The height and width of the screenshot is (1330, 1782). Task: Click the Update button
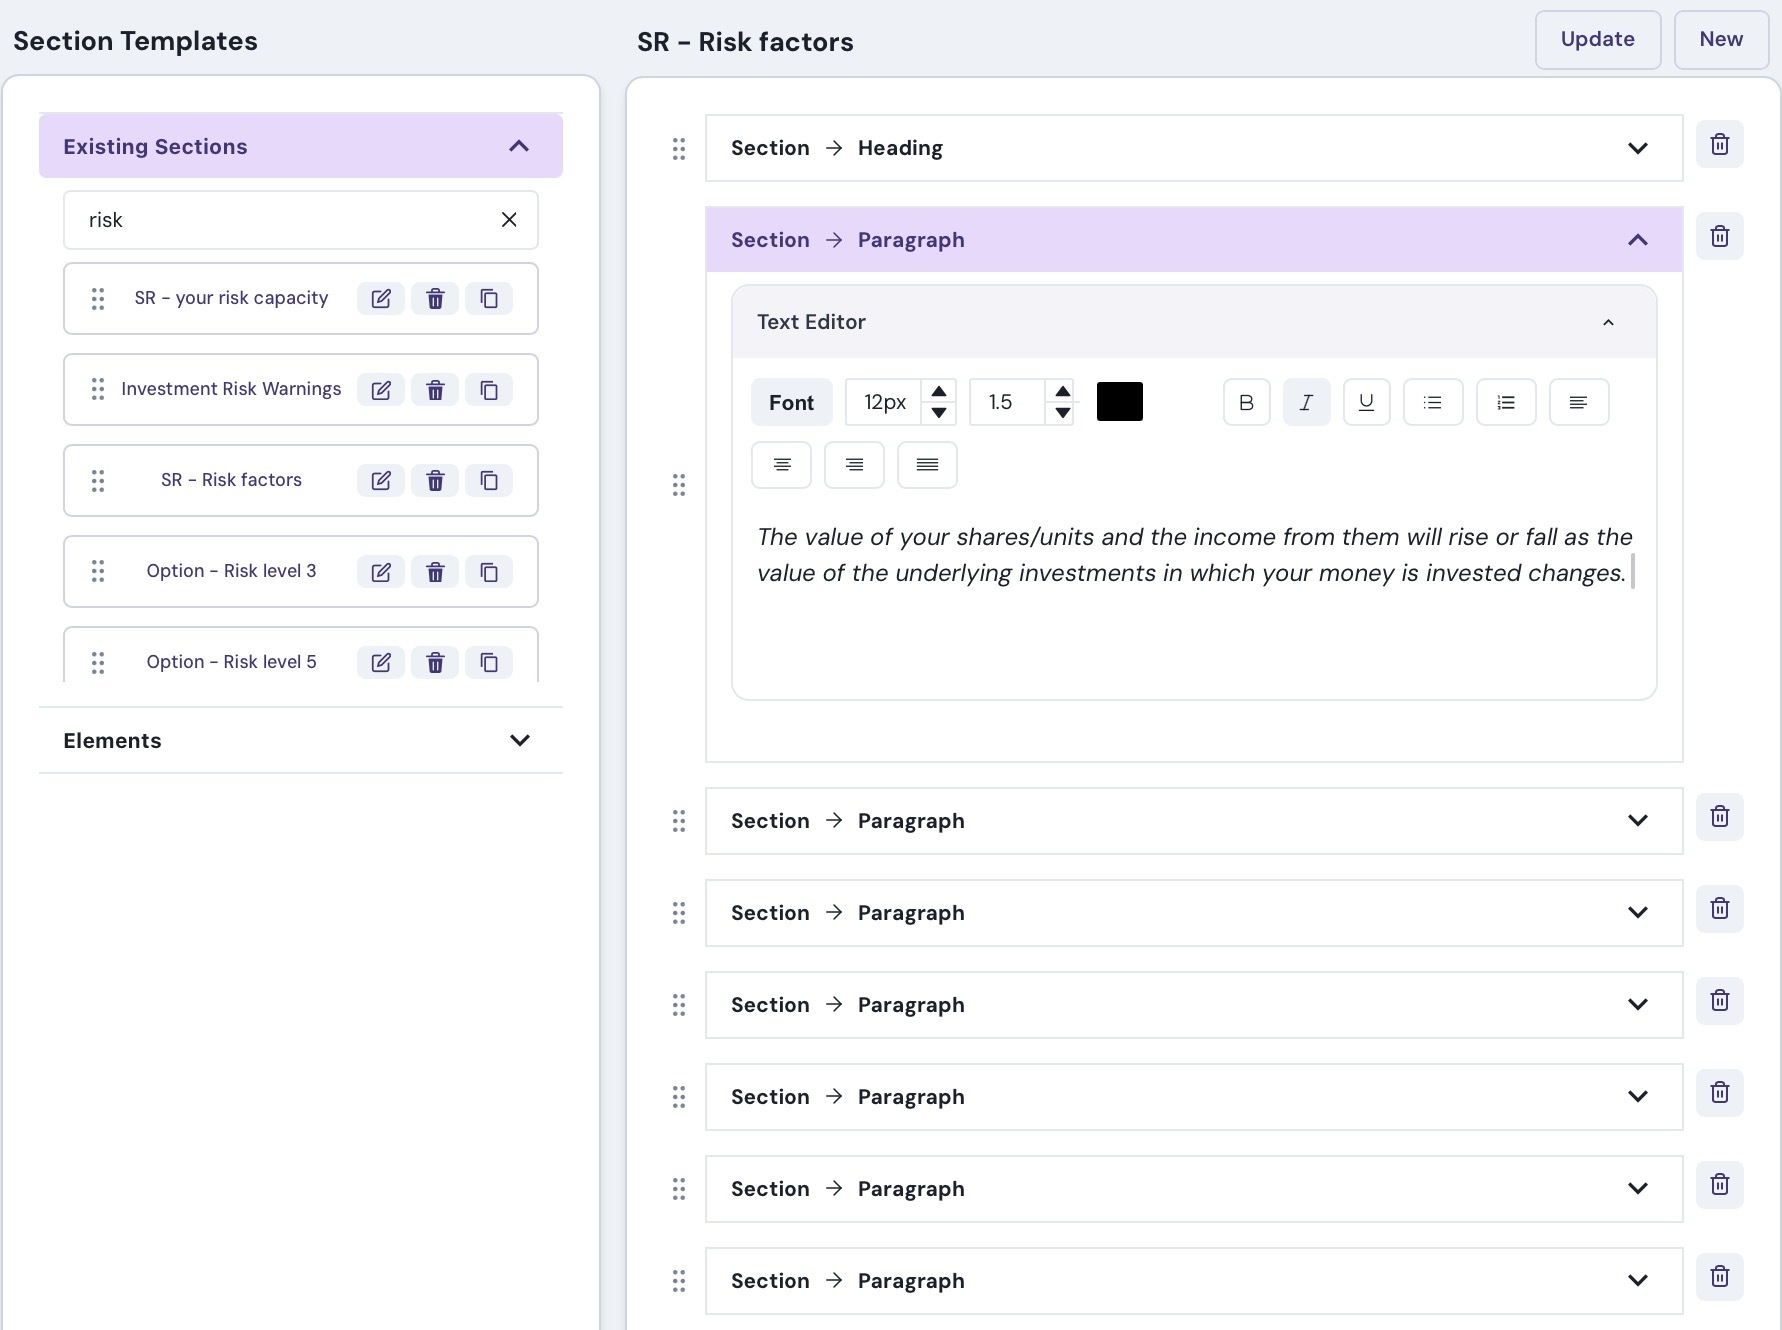pos(1597,40)
